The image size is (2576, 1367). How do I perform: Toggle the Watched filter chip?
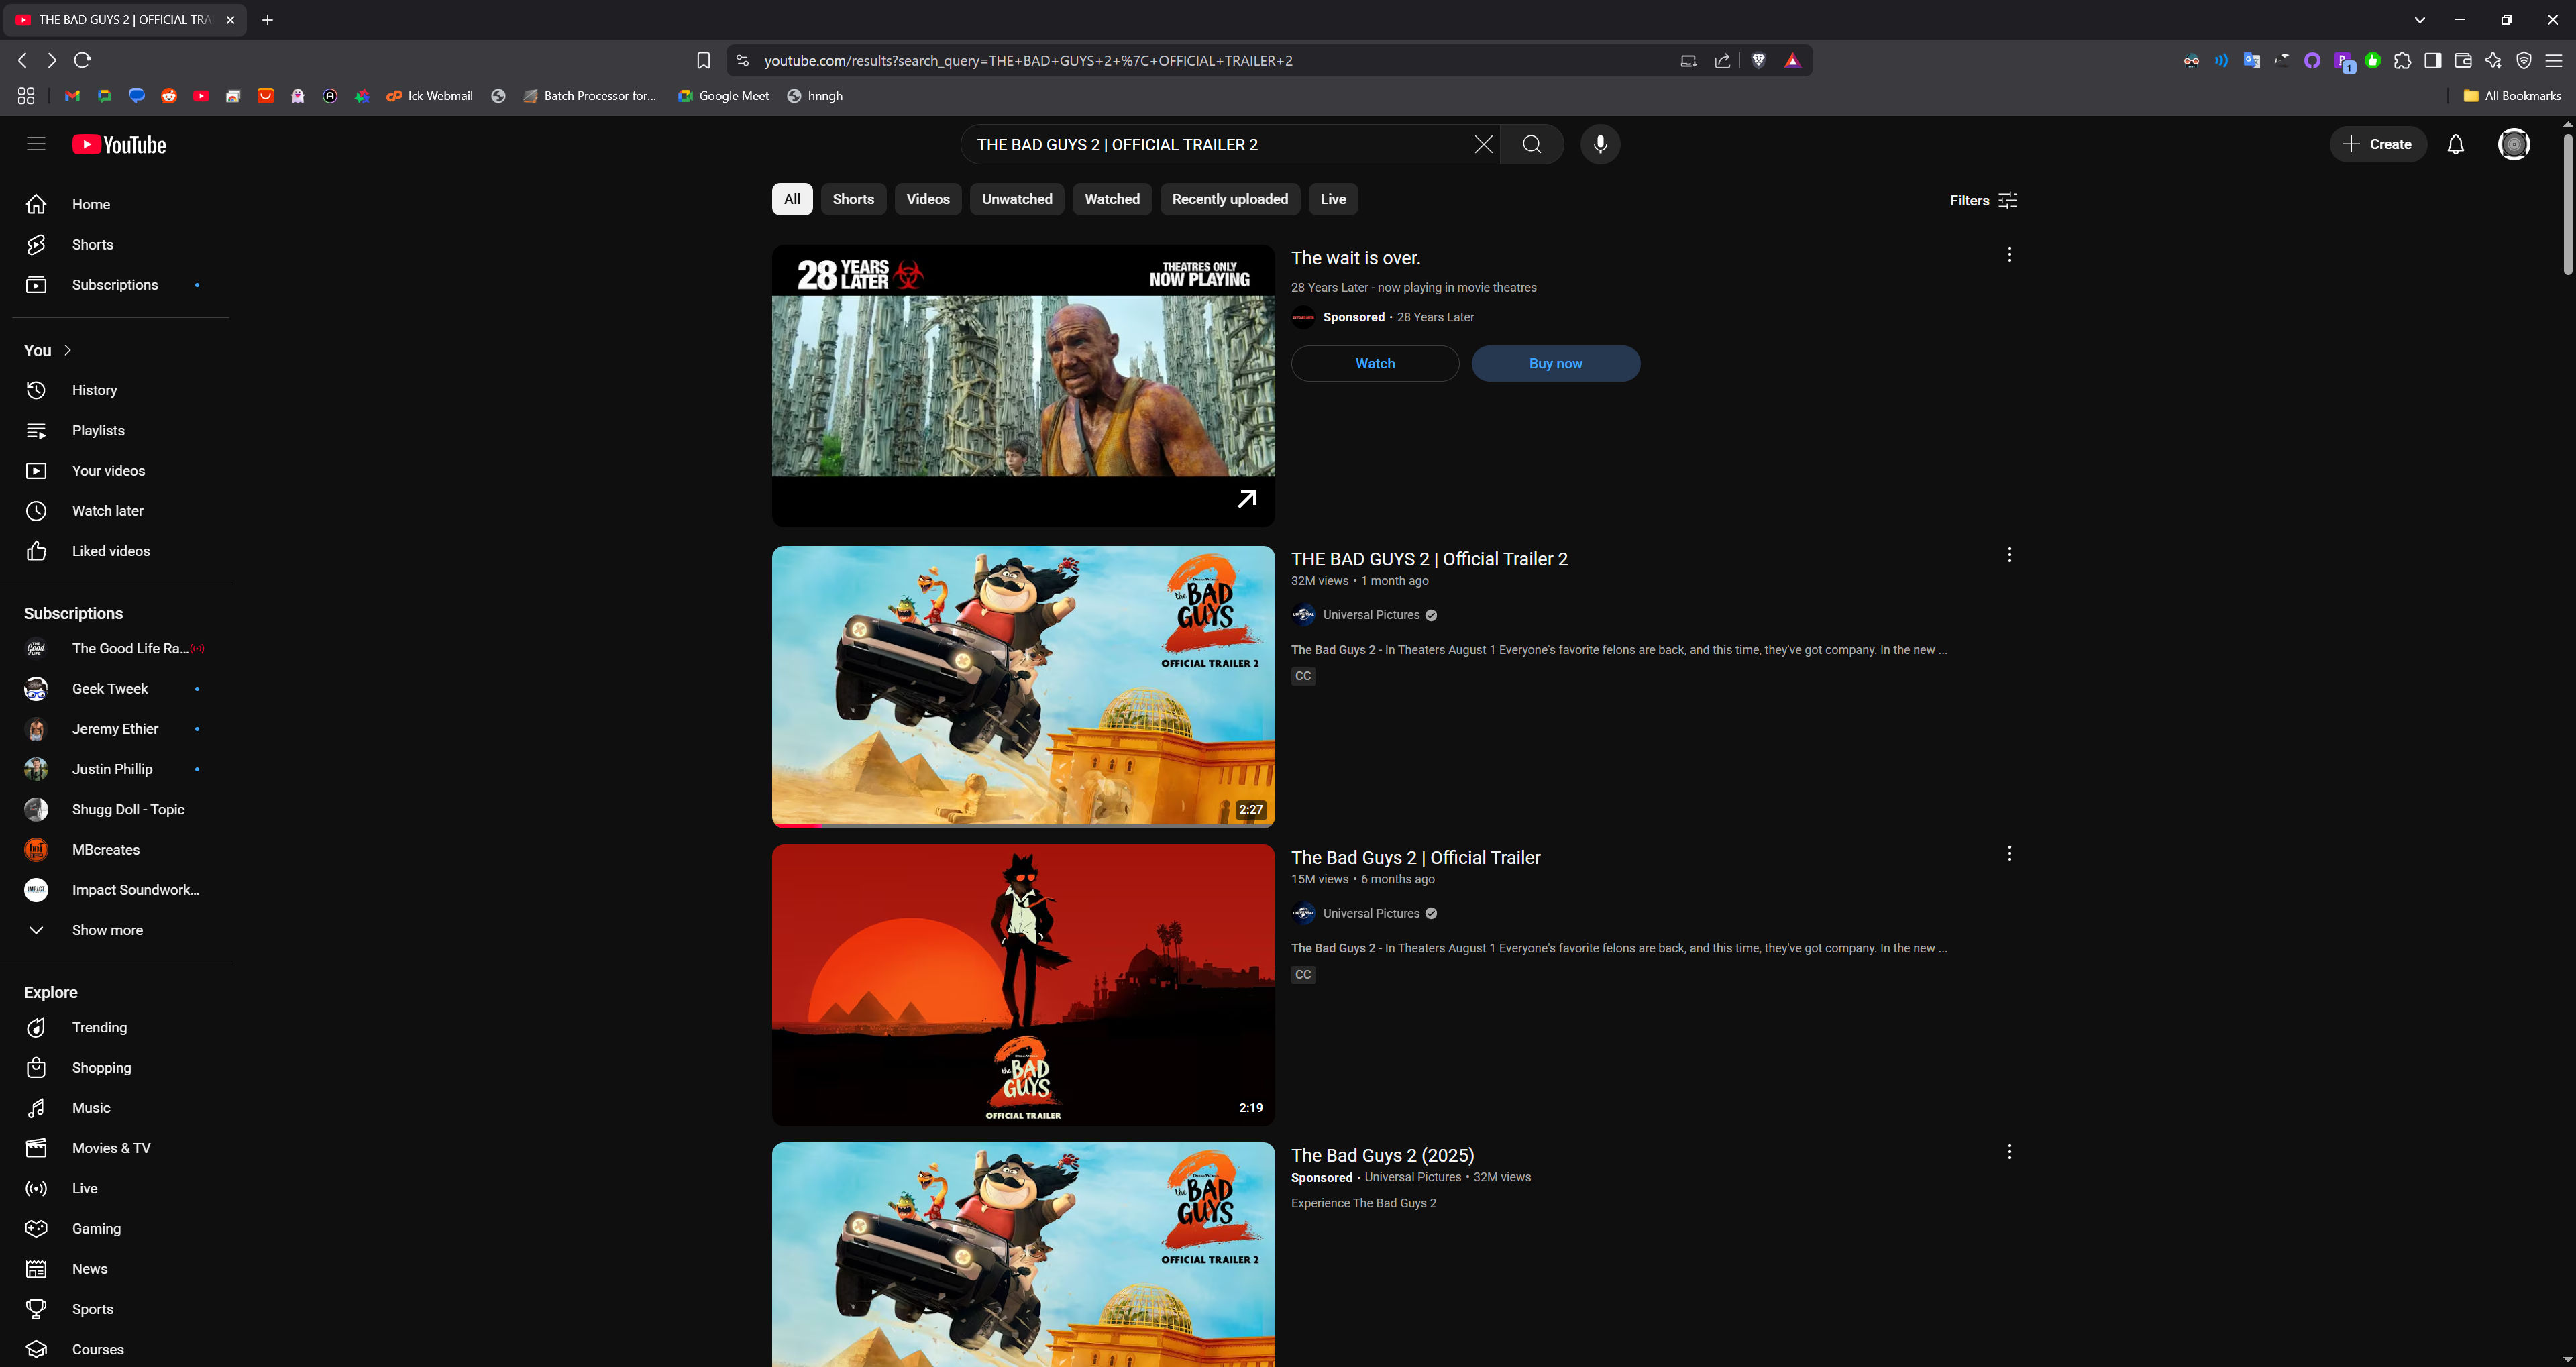coord(1112,199)
